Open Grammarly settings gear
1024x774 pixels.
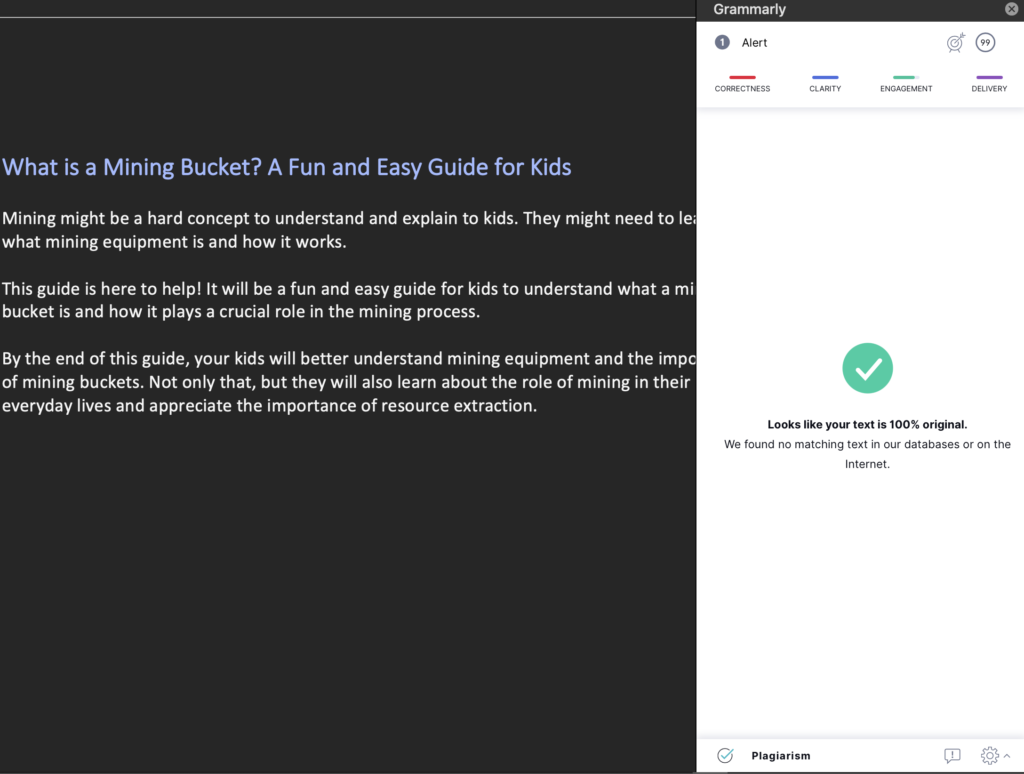989,756
